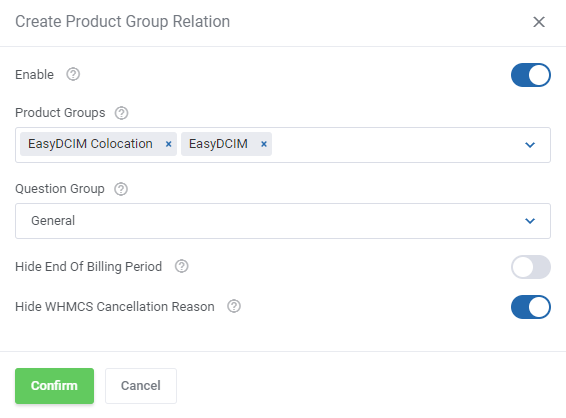Show help tooltip for Enable

[73, 74]
